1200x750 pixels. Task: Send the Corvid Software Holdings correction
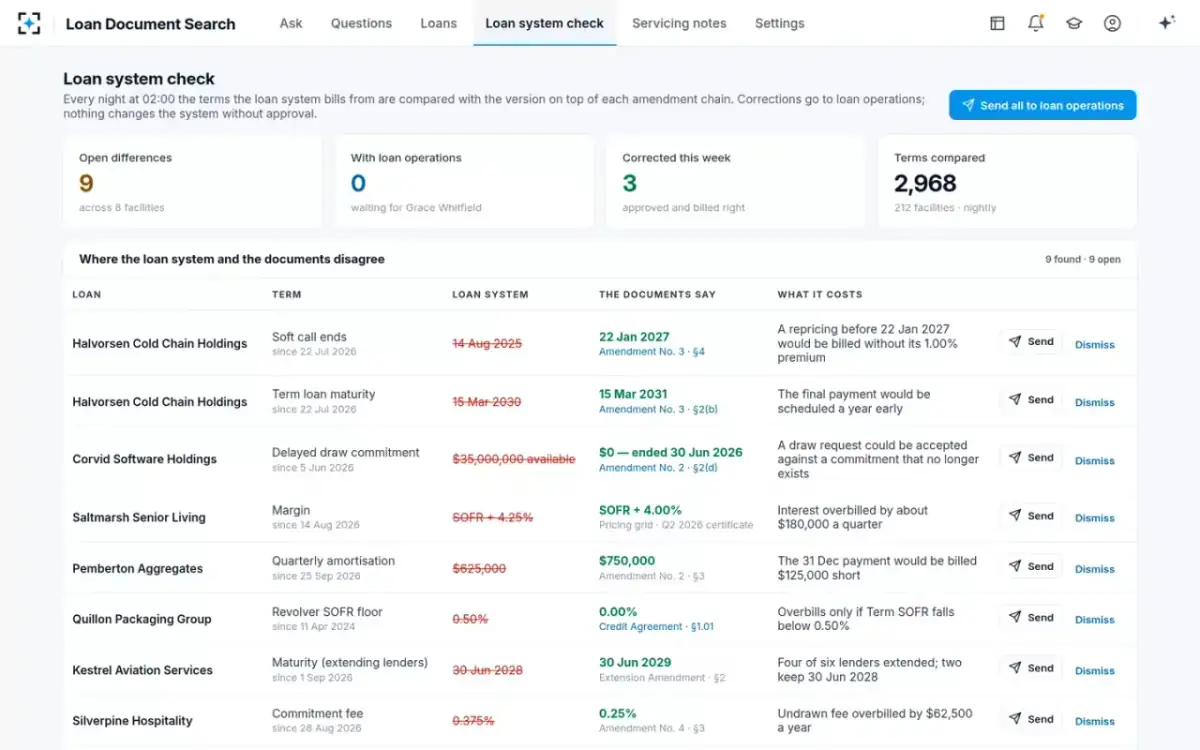point(1031,458)
